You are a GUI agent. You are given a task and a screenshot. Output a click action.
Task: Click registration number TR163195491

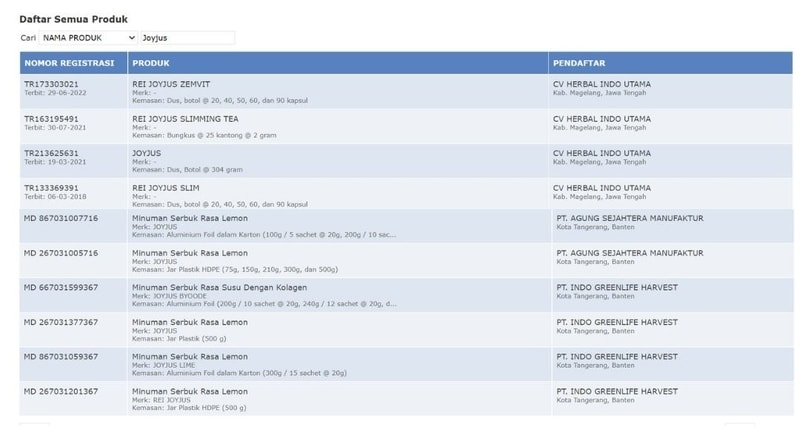pos(52,119)
